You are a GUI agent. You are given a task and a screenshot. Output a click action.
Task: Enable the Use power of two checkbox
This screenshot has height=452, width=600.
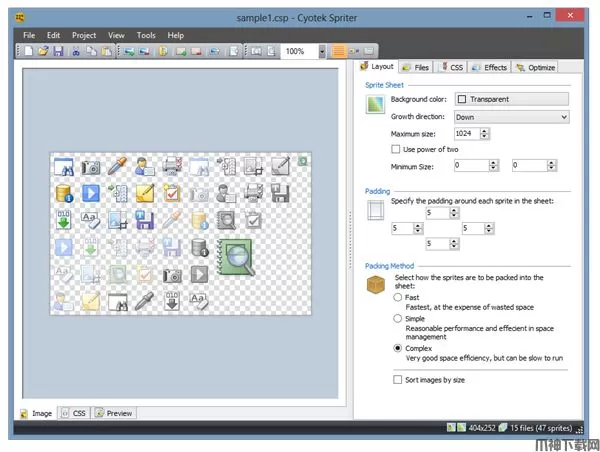coord(396,149)
